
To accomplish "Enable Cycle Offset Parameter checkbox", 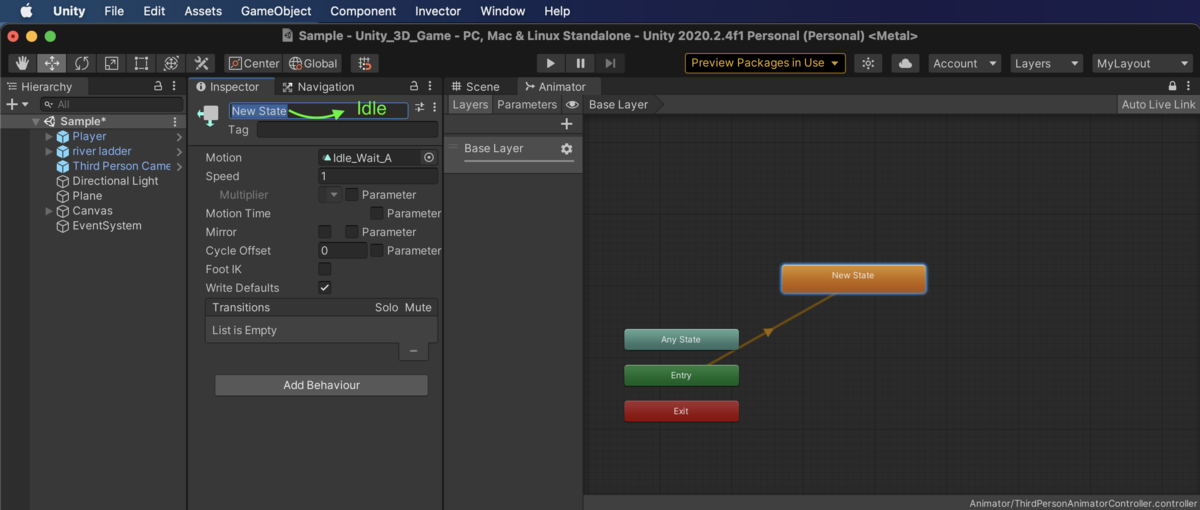I will 377,251.
